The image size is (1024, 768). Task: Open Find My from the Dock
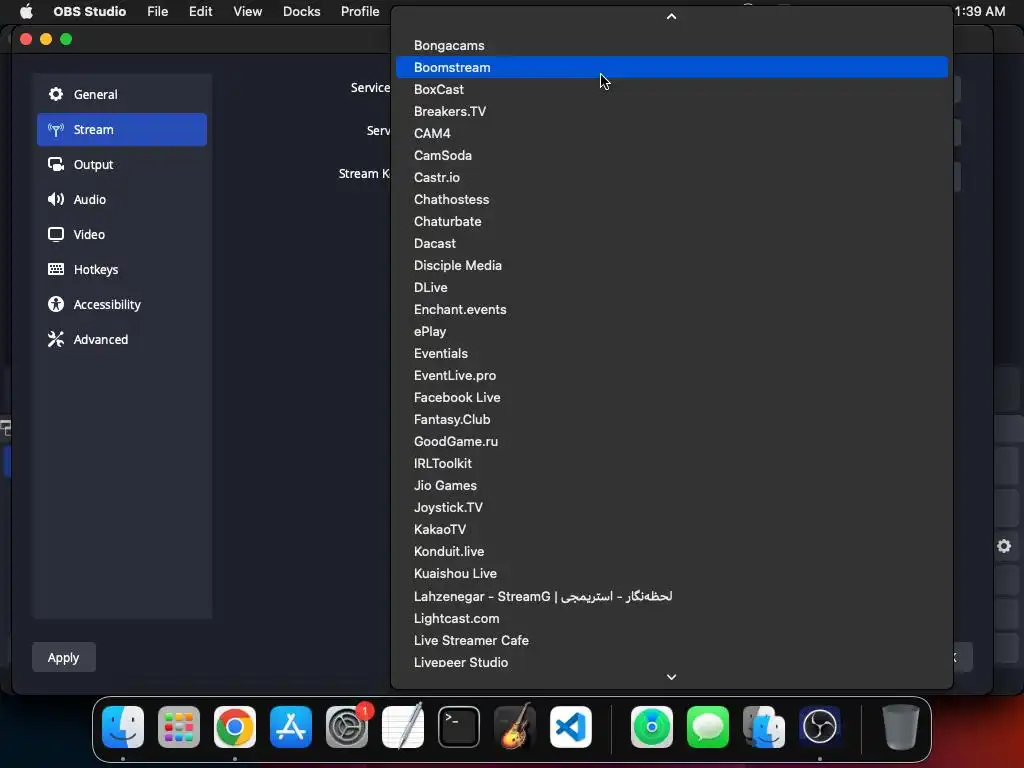[652, 726]
